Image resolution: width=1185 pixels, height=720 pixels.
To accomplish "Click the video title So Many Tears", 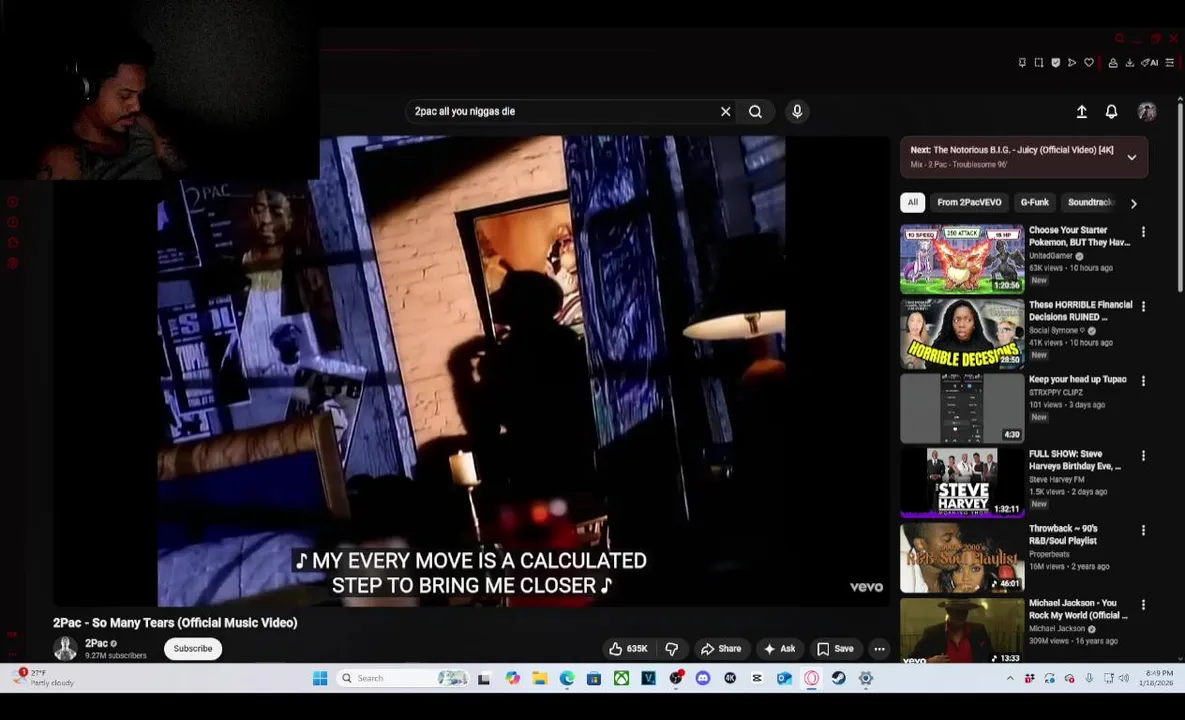I will 175,623.
